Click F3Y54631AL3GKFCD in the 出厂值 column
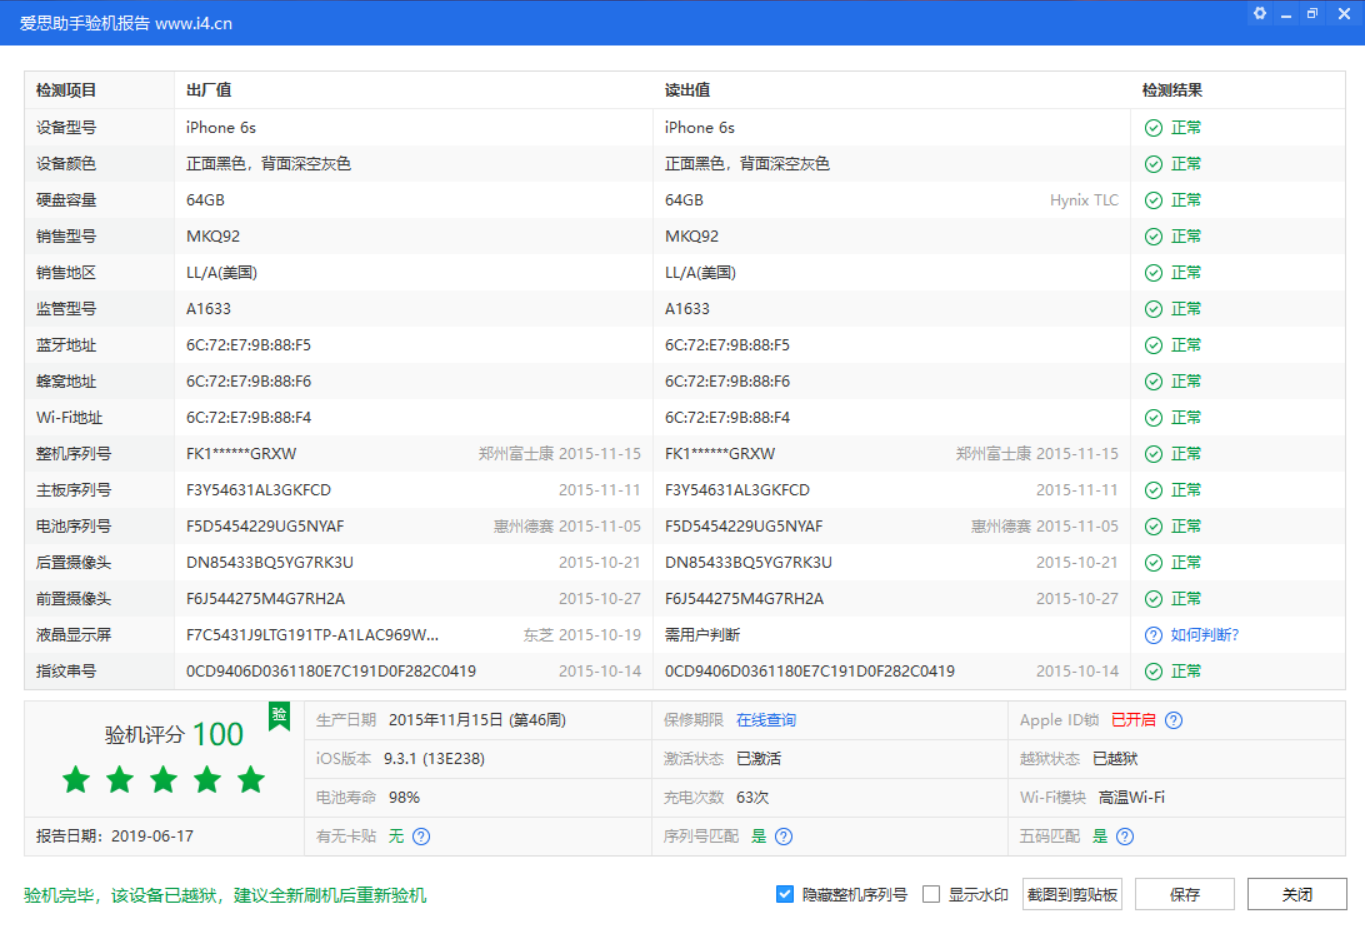 tap(258, 490)
